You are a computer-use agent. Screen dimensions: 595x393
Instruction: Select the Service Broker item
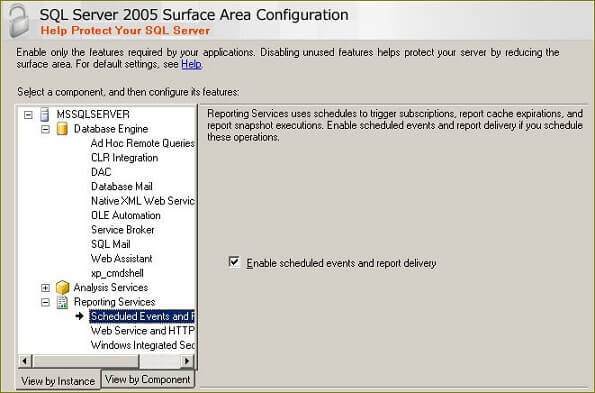(x=123, y=230)
